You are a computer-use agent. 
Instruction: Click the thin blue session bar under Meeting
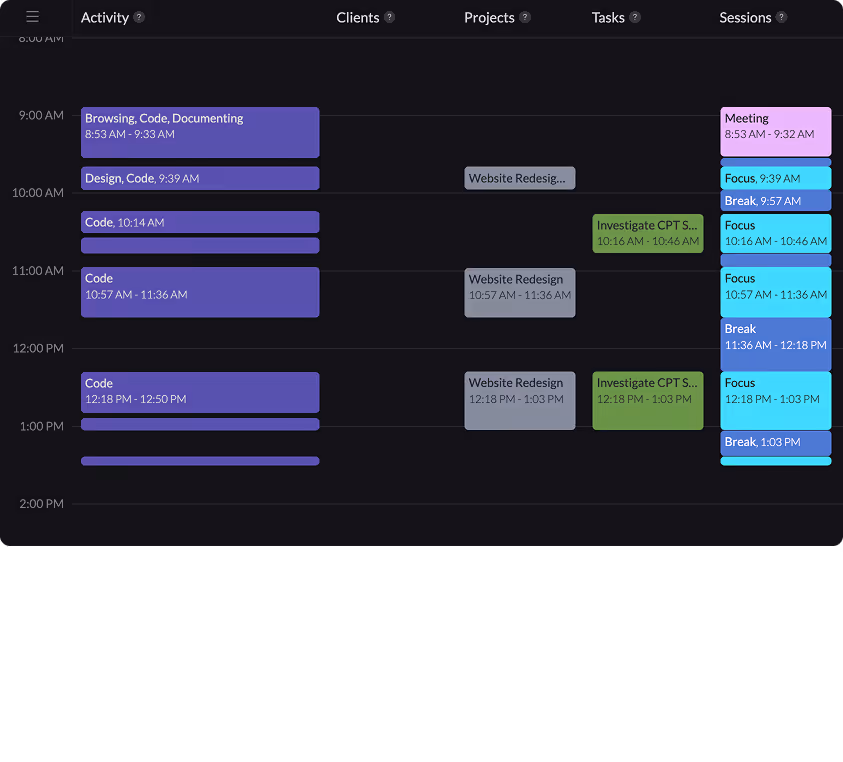776,162
